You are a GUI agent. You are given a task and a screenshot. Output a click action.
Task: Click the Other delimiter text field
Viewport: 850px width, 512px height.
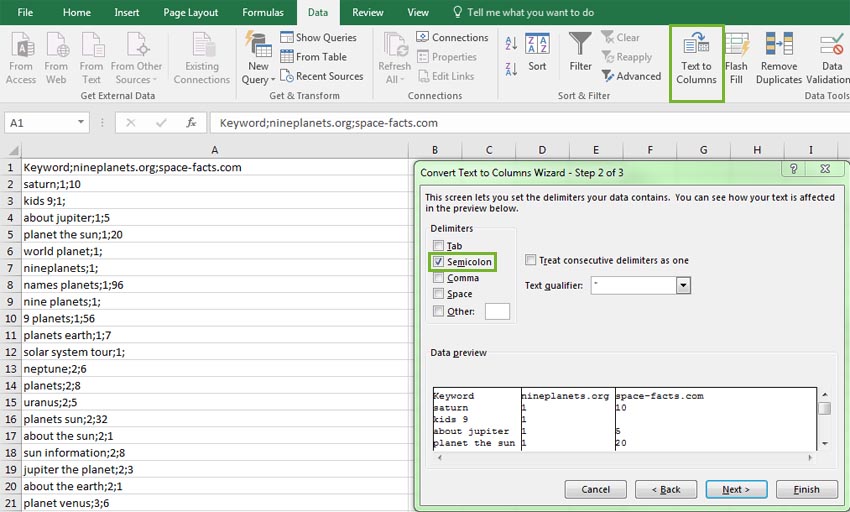[497, 312]
